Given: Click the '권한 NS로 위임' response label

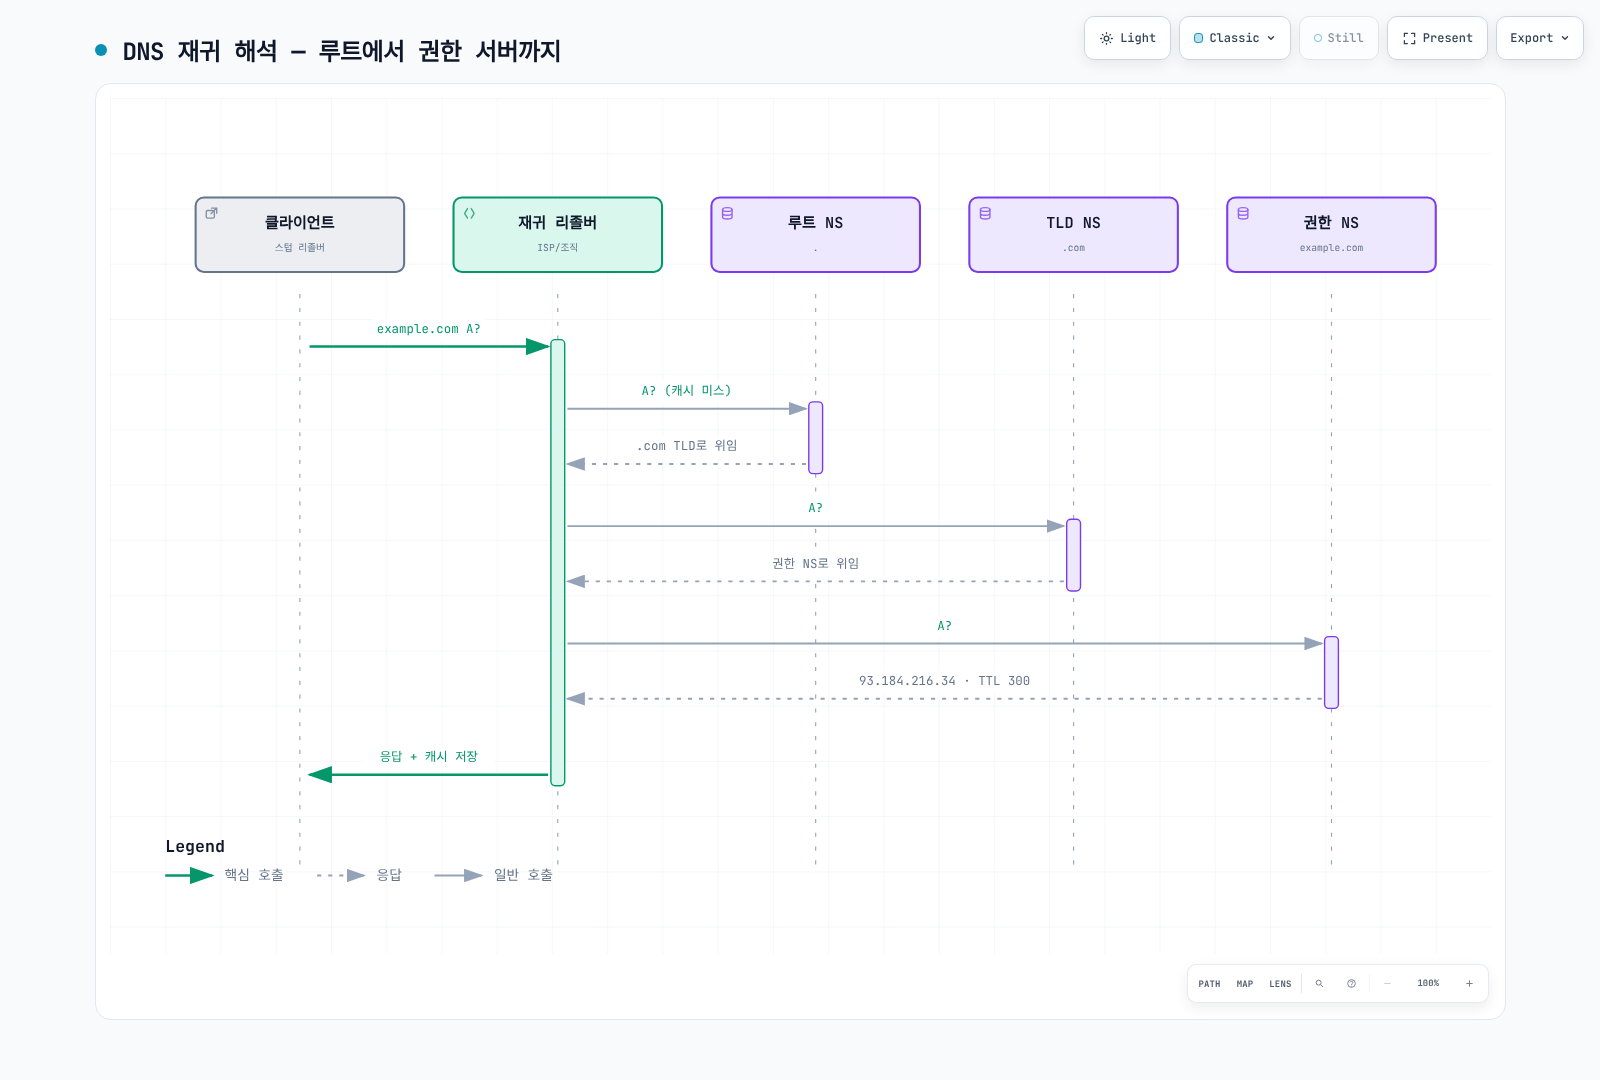Looking at the screenshot, I should 815,564.
